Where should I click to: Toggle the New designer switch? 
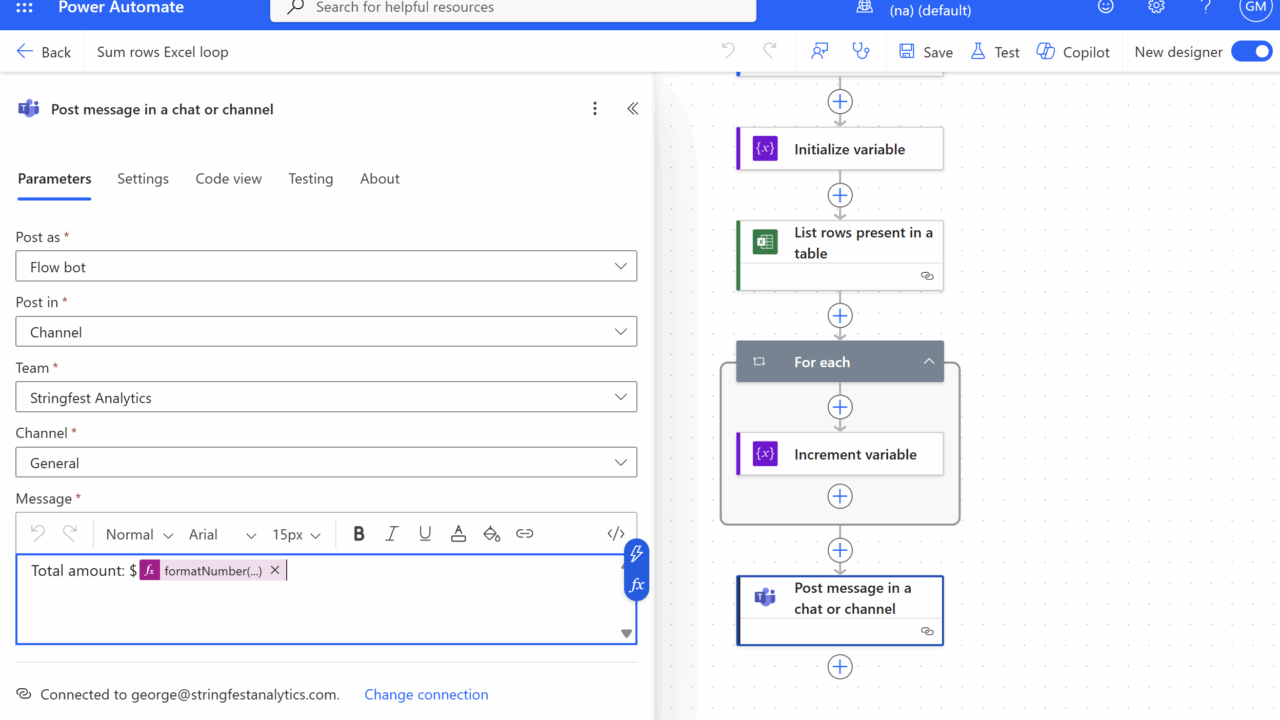(1251, 51)
